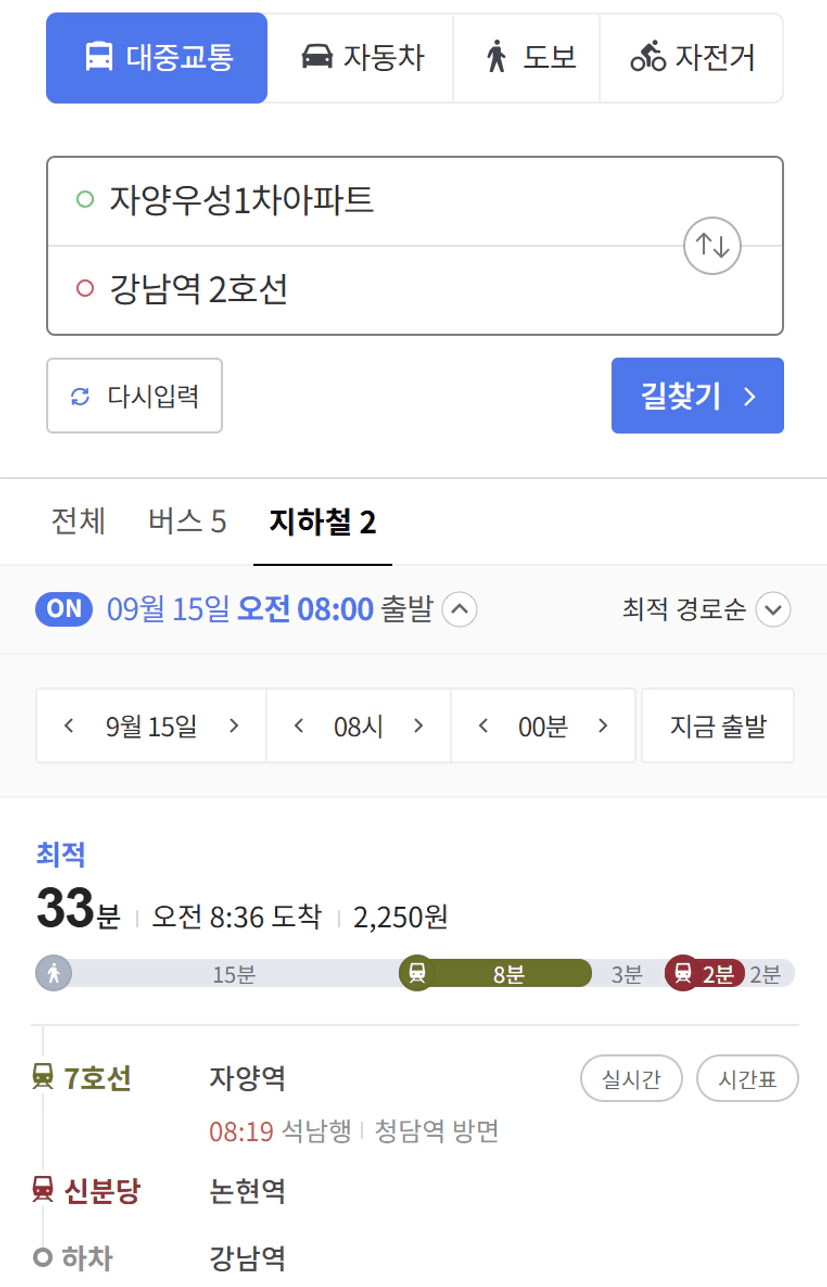Viewport: 827px width, 1287px height.
Task: Click the refresh icon on 다시입력
Action: click(x=80, y=397)
